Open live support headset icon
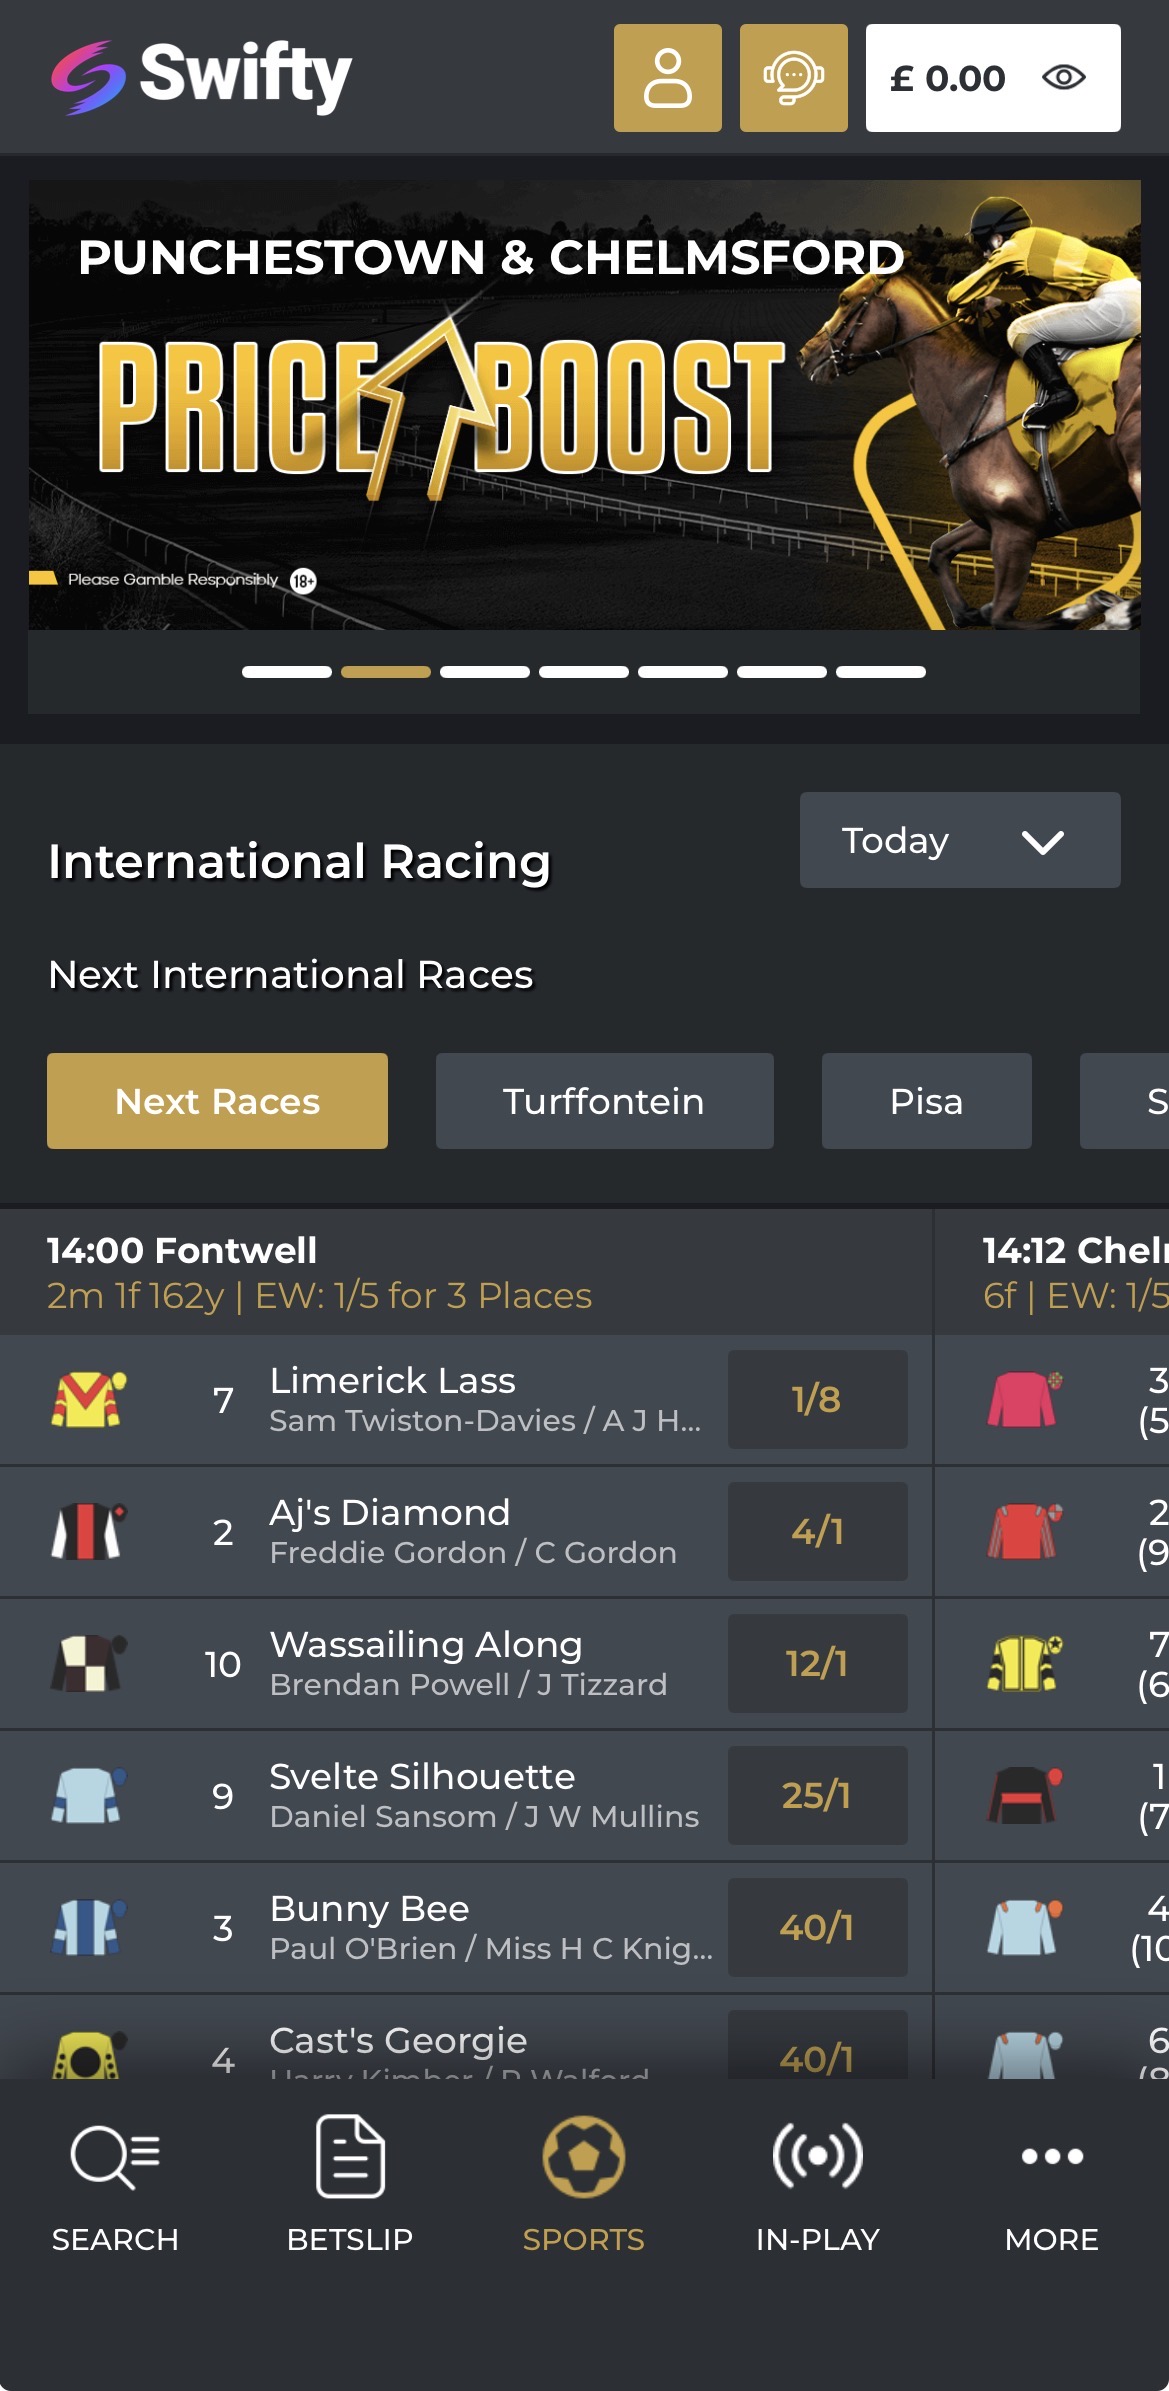Image resolution: width=1169 pixels, height=2391 pixels. [793, 78]
